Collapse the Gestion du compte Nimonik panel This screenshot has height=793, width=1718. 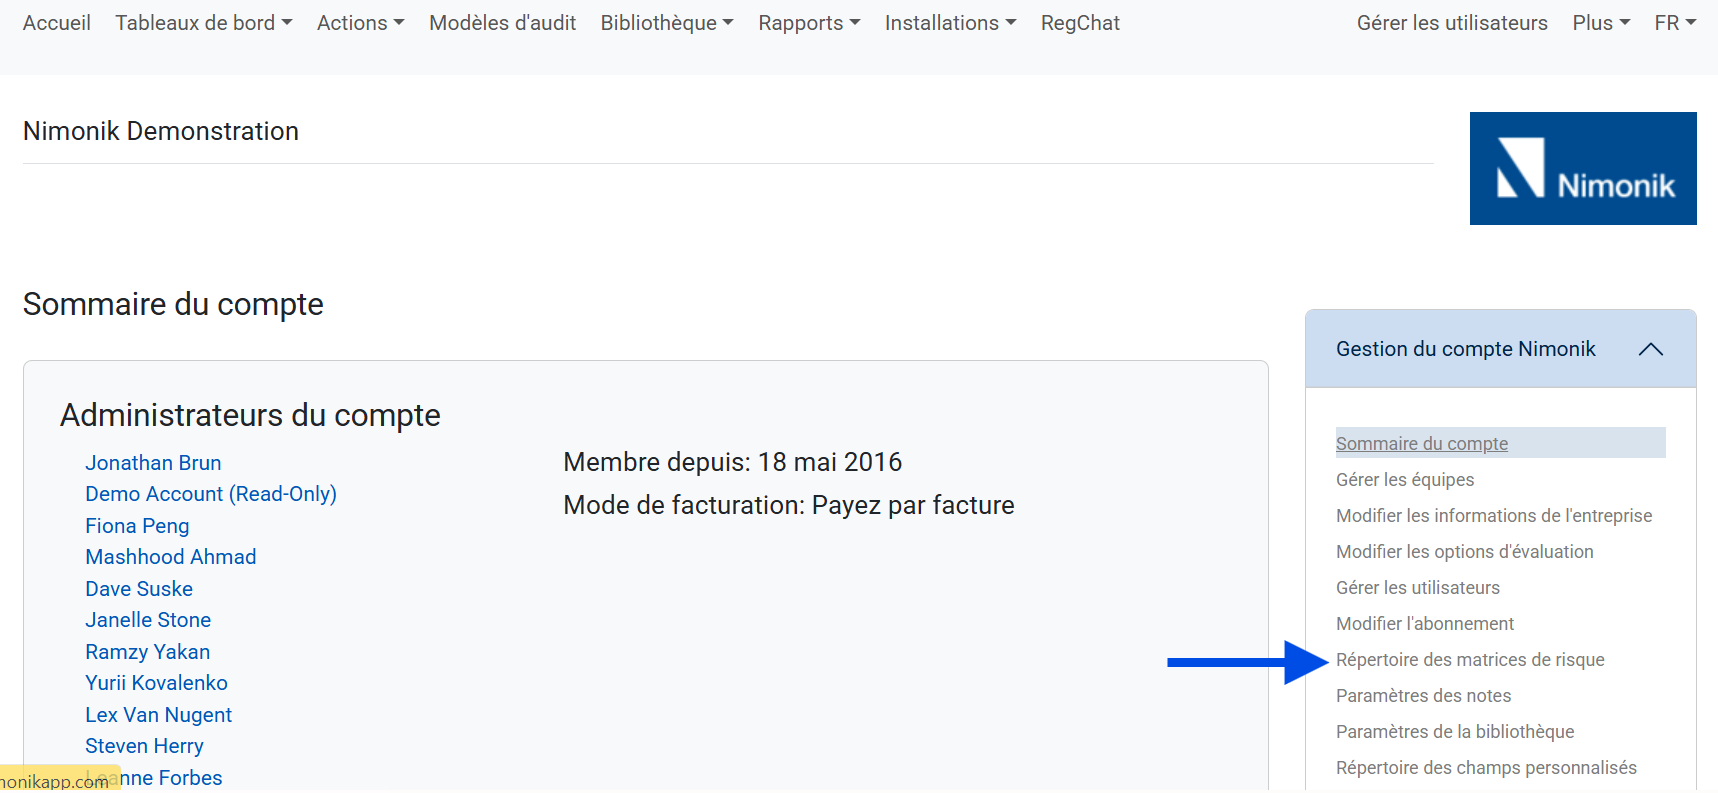[x=1650, y=349]
